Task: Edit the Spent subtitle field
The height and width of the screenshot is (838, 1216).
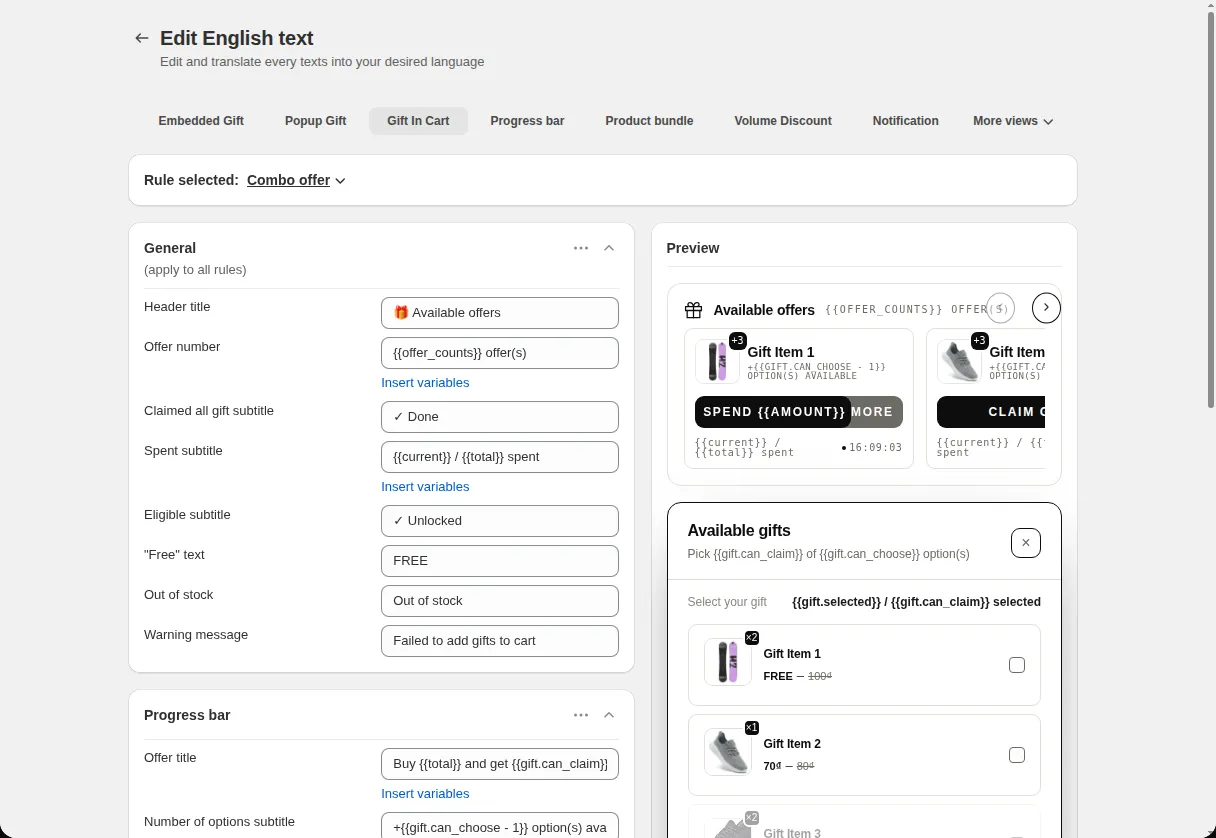Action: [500, 457]
